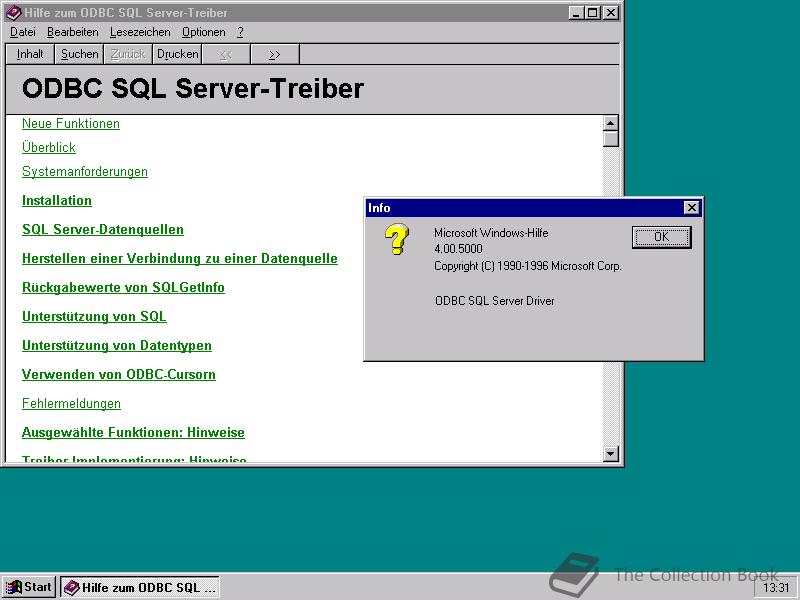800x600 pixels.
Task: Maximize the help window
Action: pyautogui.click(x=592, y=13)
